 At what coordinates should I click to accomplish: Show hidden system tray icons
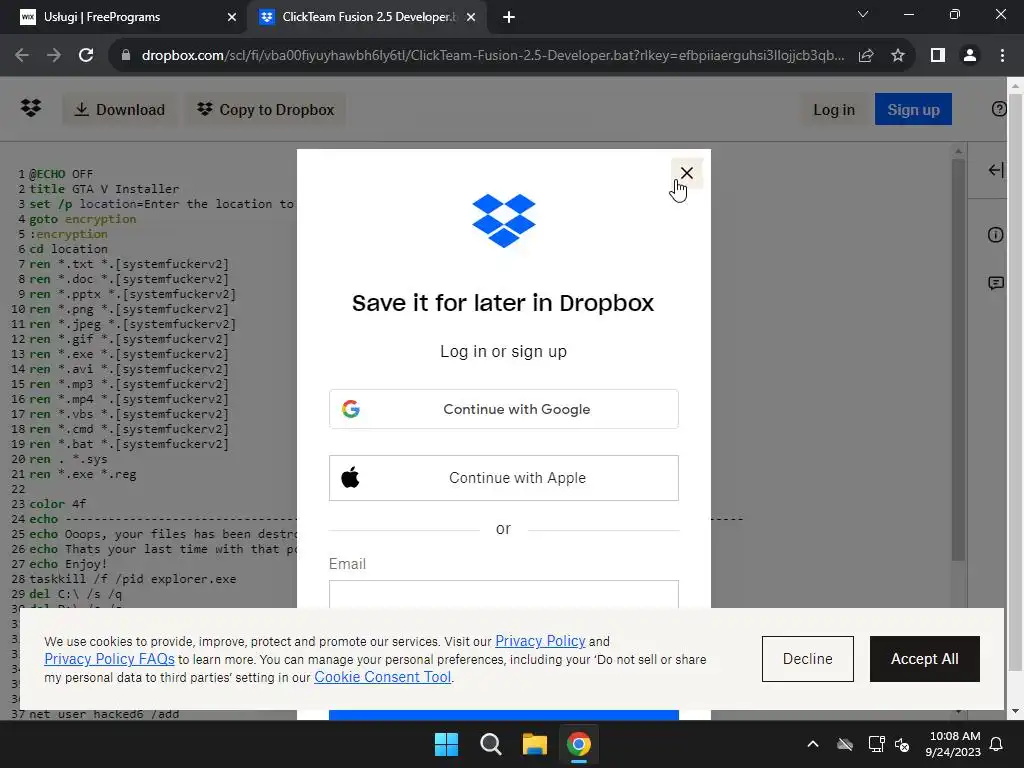click(x=813, y=744)
